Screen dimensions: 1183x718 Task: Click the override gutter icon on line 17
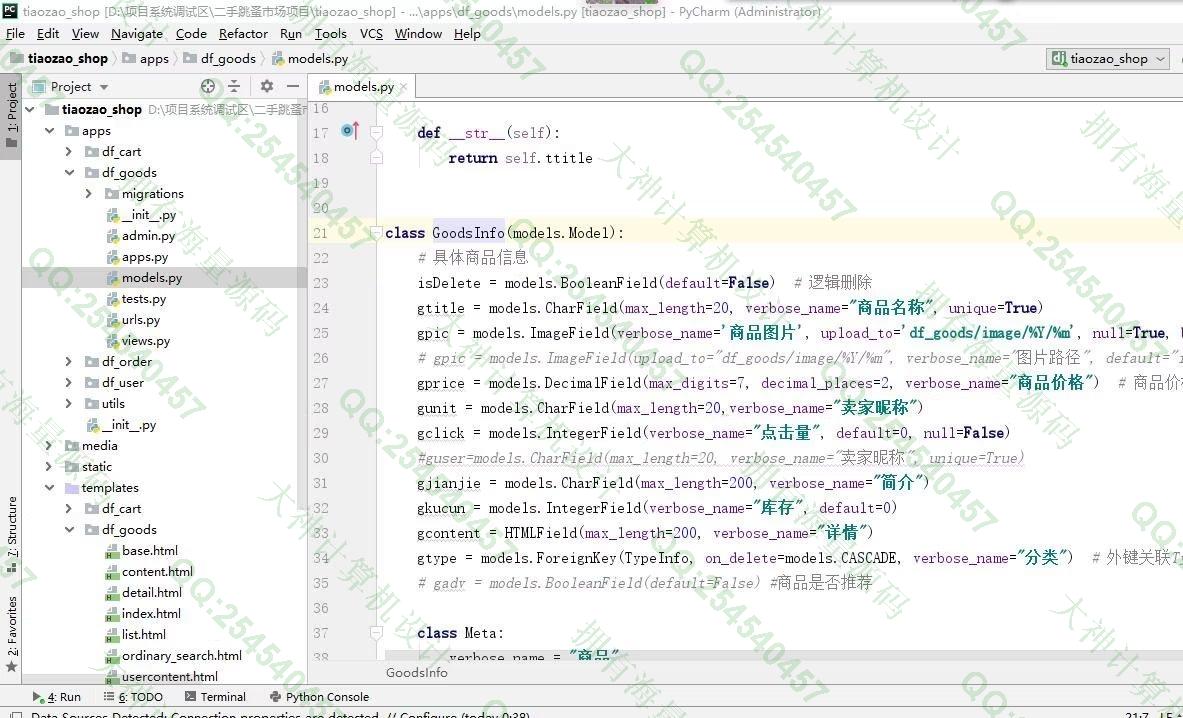[349, 131]
